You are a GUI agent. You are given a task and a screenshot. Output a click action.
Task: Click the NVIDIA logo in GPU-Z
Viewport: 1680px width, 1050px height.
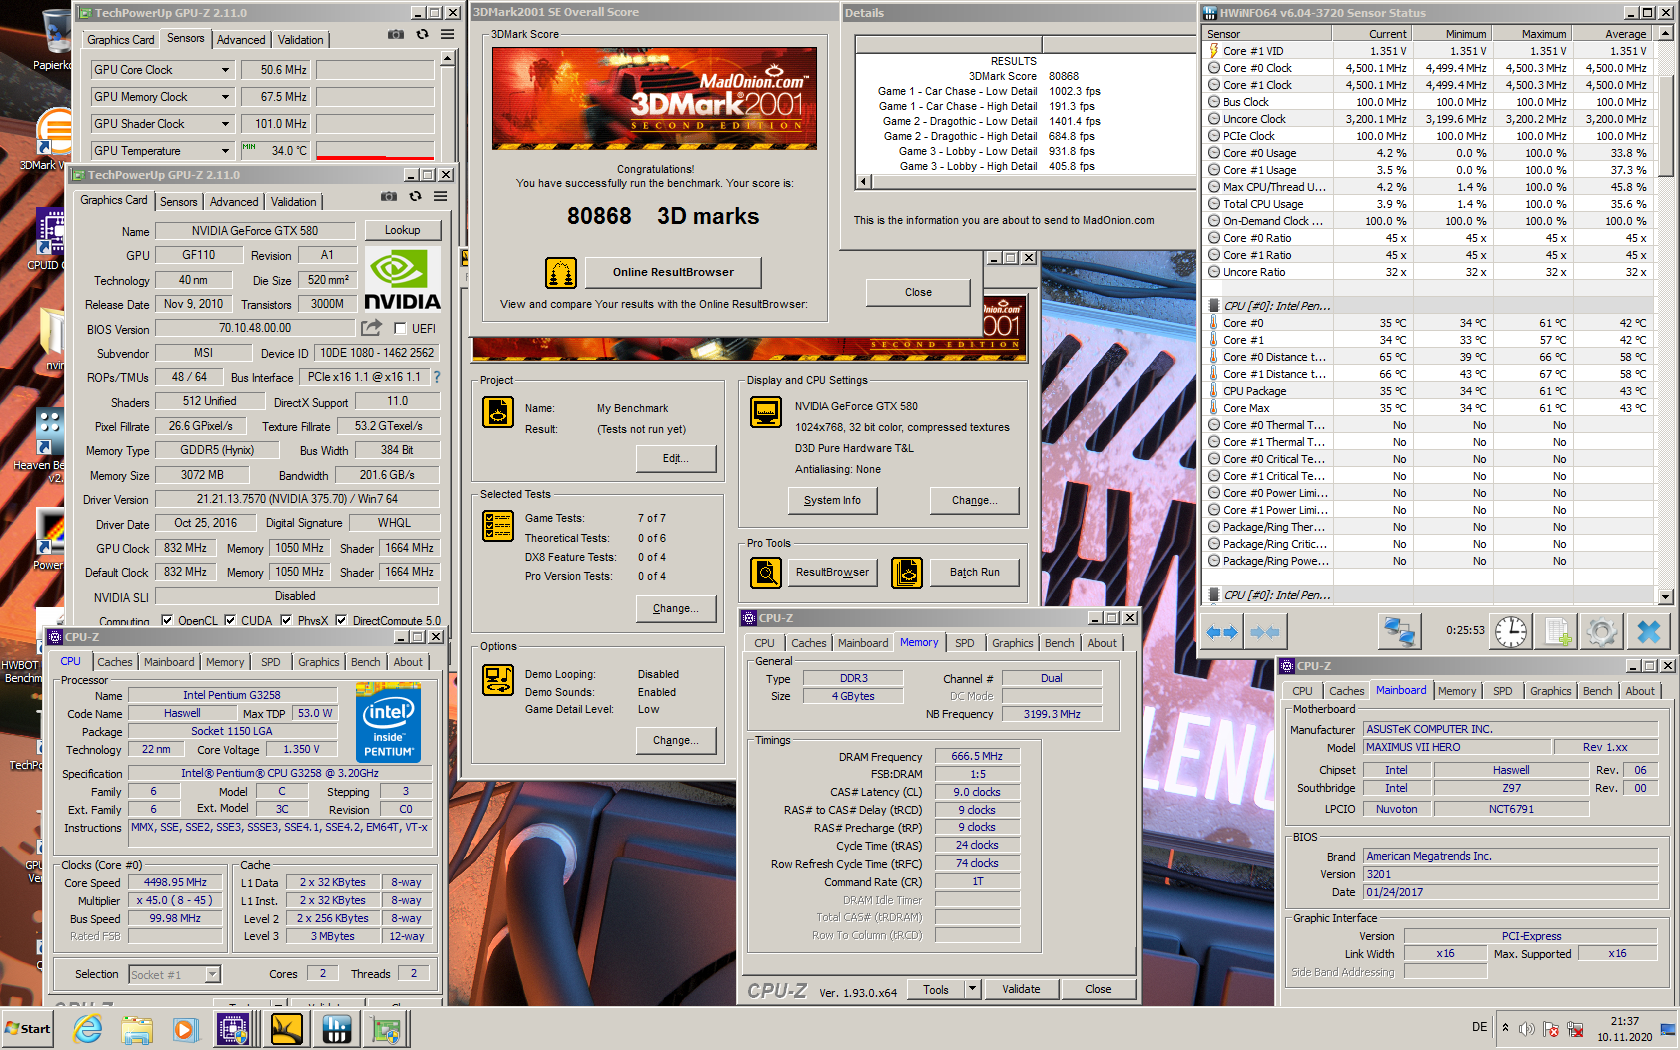pyautogui.click(x=402, y=279)
